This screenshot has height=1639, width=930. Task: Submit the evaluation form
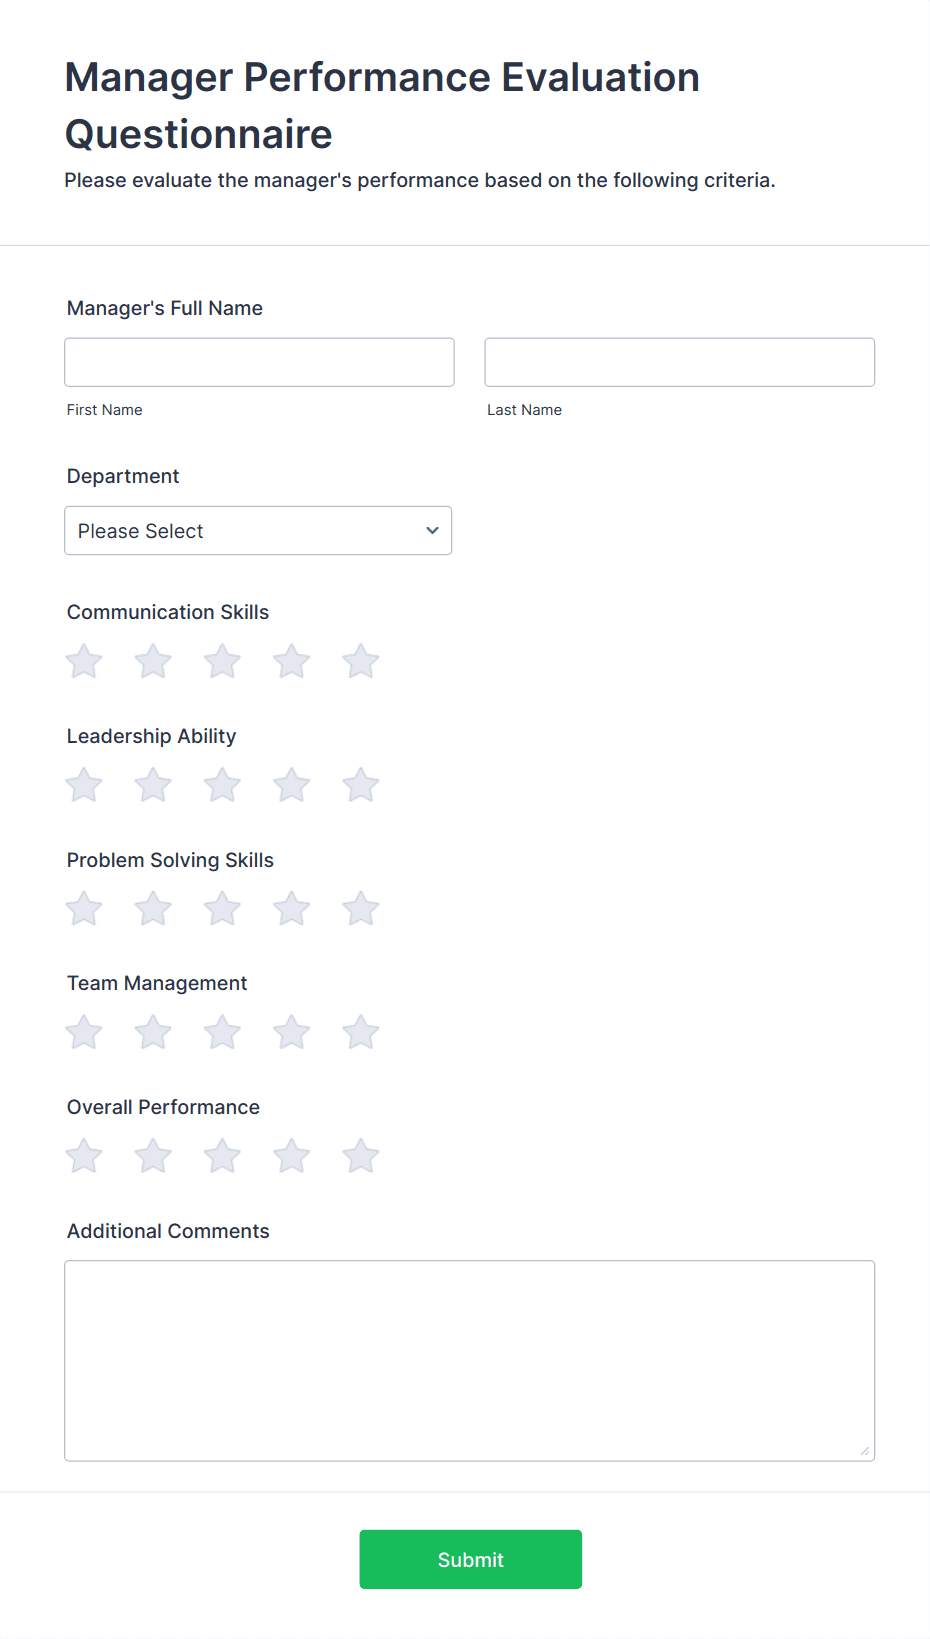click(470, 1559)
